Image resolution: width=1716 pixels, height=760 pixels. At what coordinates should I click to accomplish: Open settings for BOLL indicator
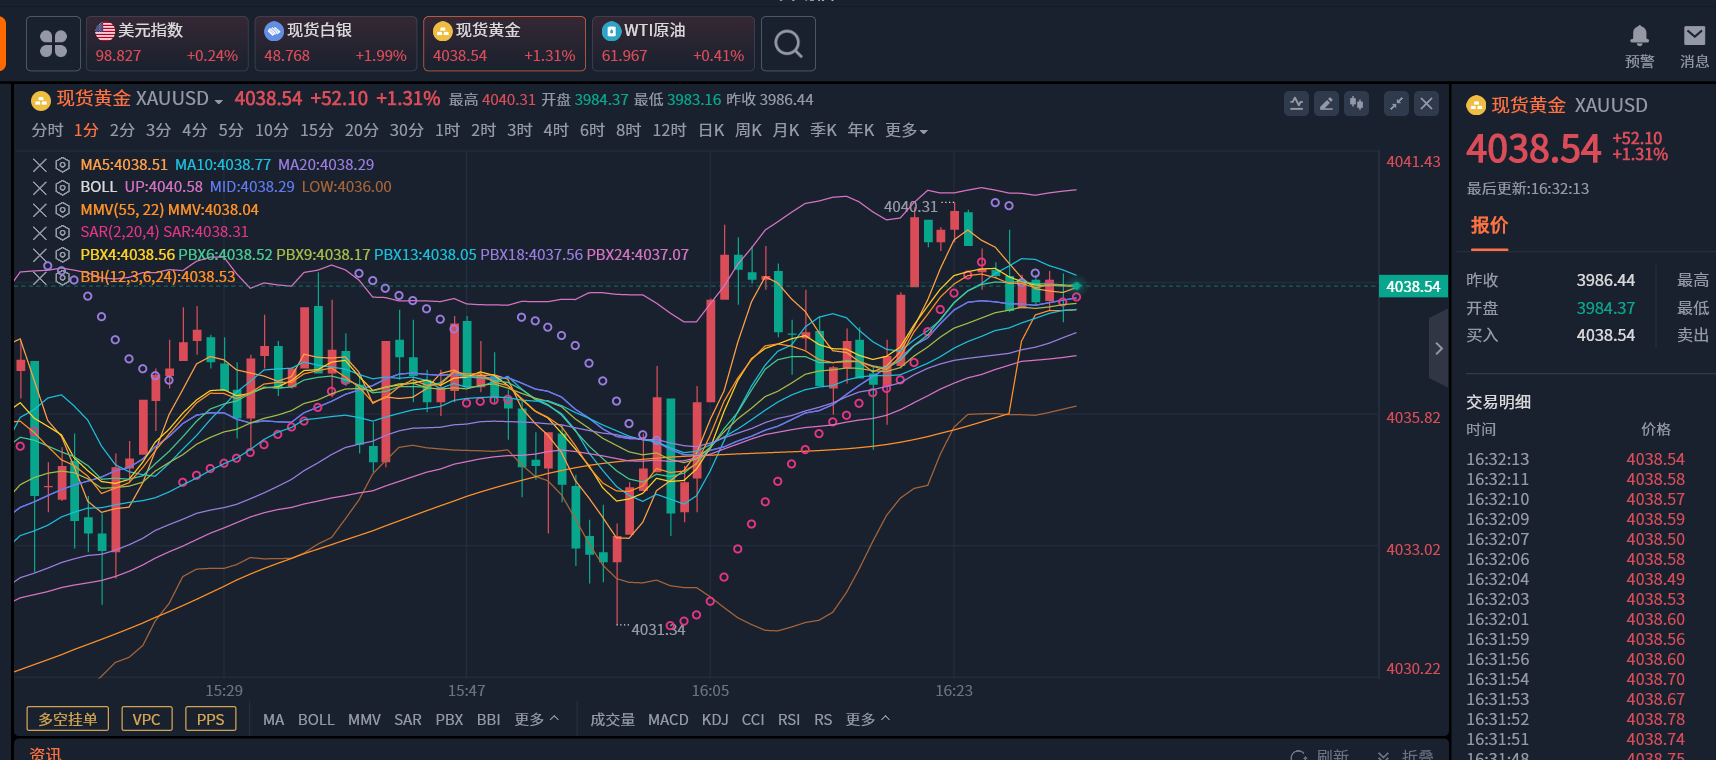pyautogui.click(x=62, y=187)
